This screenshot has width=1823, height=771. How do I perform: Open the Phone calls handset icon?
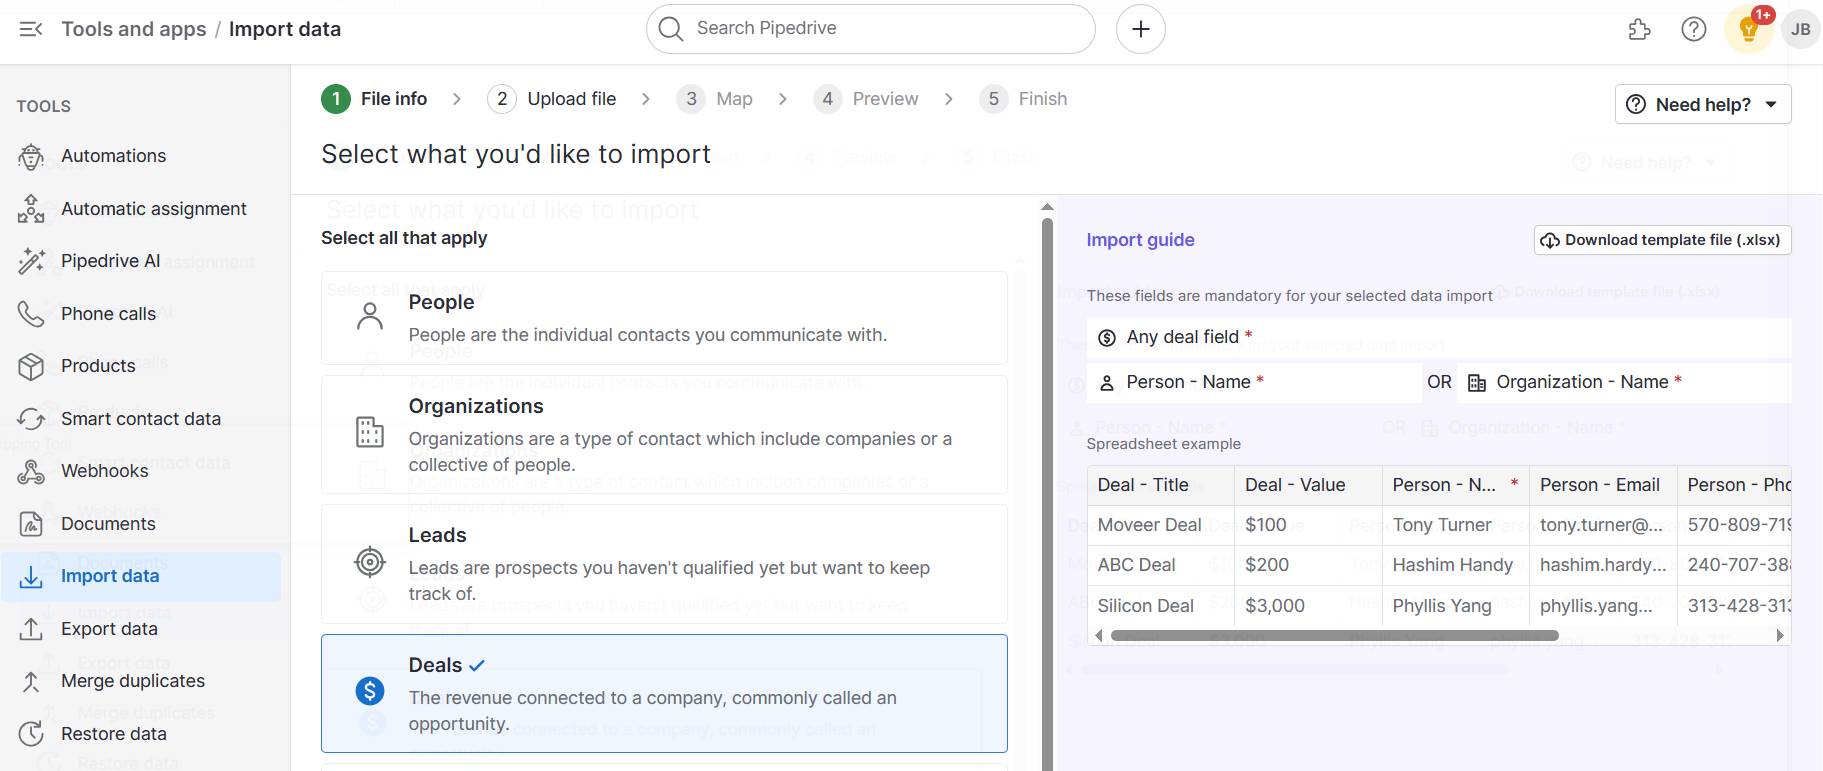click(x=31, y=314)
